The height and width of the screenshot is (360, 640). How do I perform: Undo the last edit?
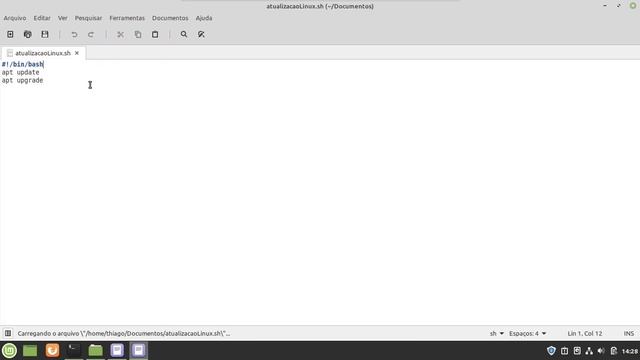click(74, 35)
